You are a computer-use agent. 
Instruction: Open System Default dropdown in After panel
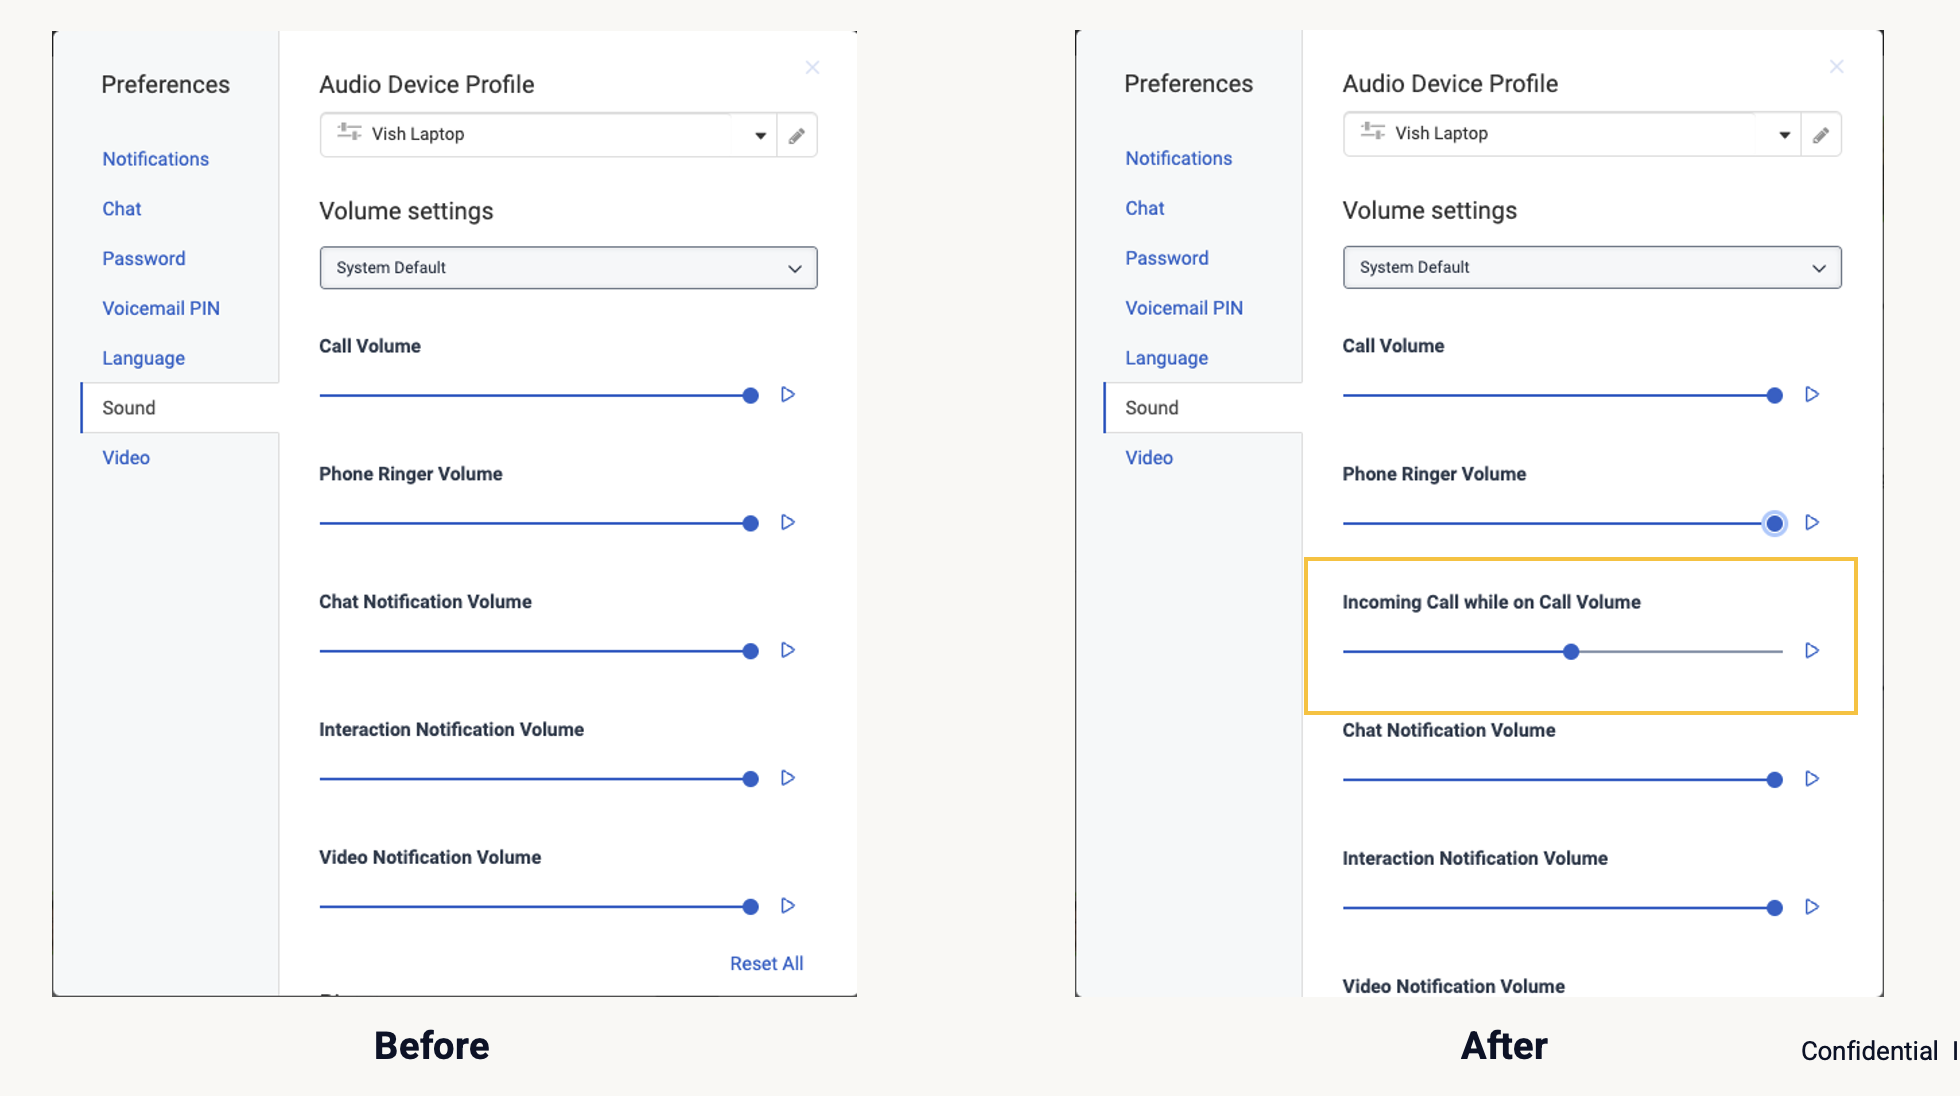(1591, 268)
